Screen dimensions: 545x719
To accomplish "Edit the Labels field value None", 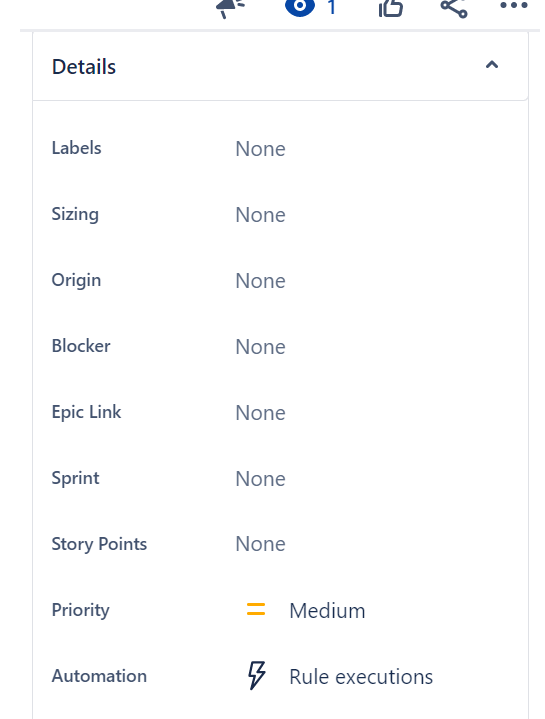I will 260,149.
